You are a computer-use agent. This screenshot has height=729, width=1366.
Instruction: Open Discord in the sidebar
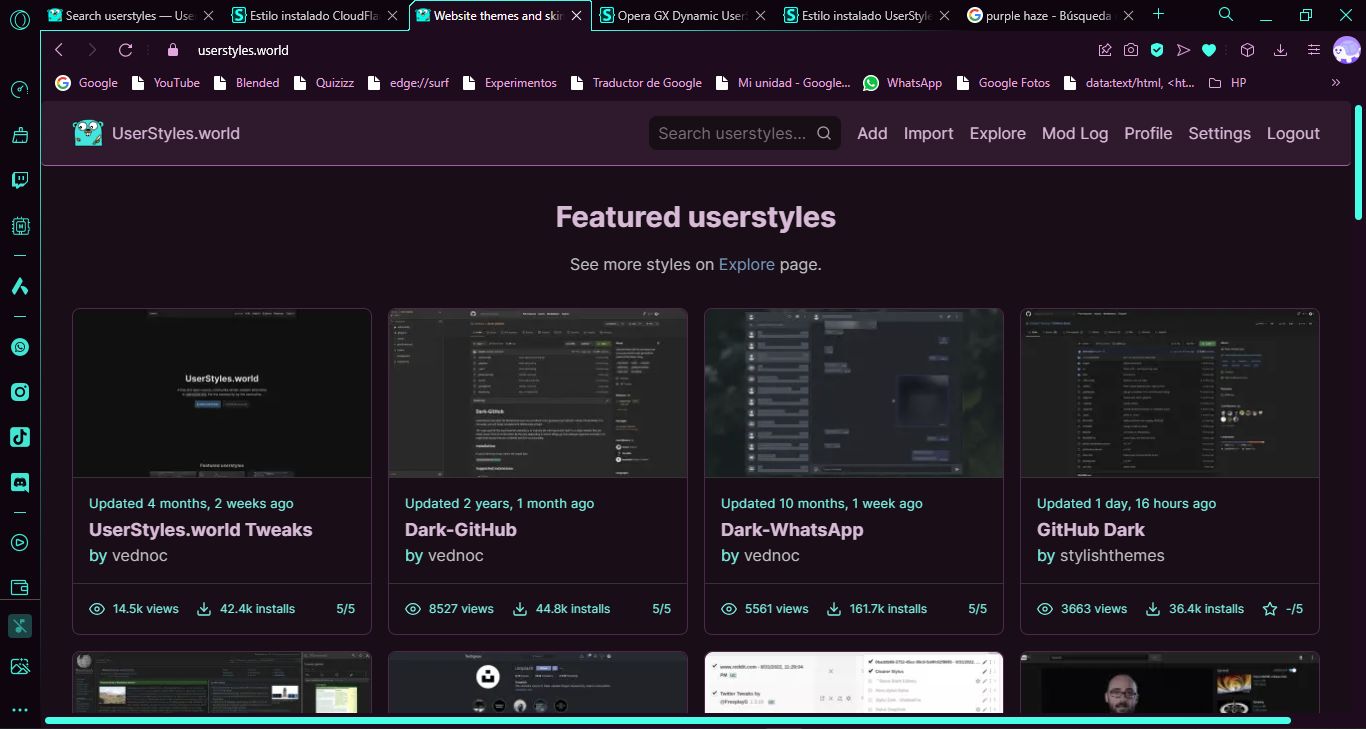pyautogui.click(x=19, y=482)
